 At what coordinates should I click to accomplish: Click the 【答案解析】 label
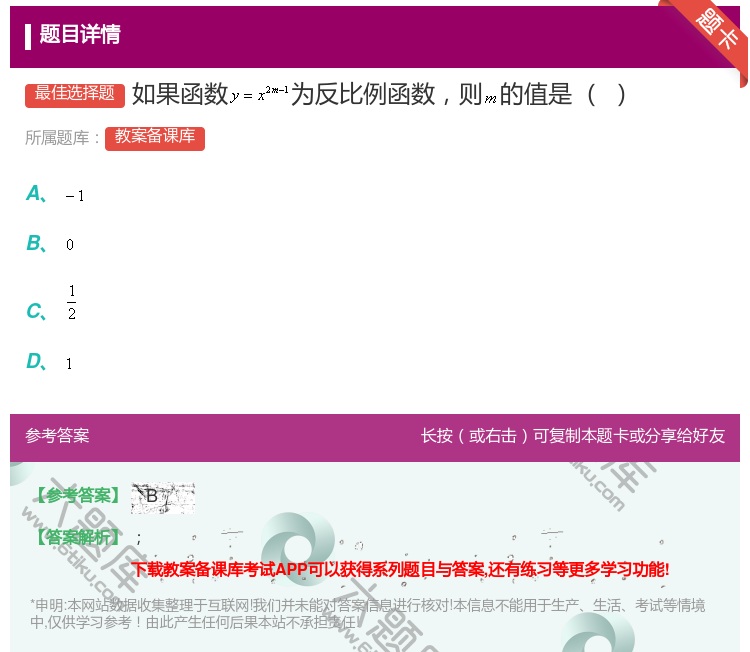click(x=78, y=538)
